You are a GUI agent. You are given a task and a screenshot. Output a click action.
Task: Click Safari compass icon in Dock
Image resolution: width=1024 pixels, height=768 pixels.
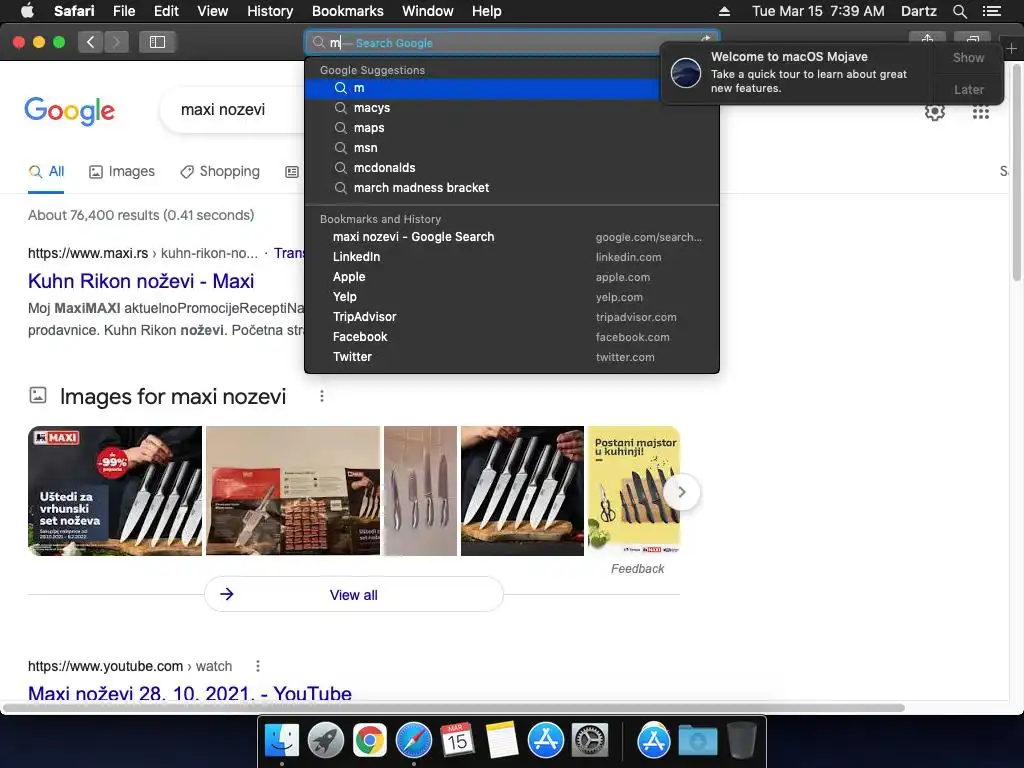tap(413, 741)
